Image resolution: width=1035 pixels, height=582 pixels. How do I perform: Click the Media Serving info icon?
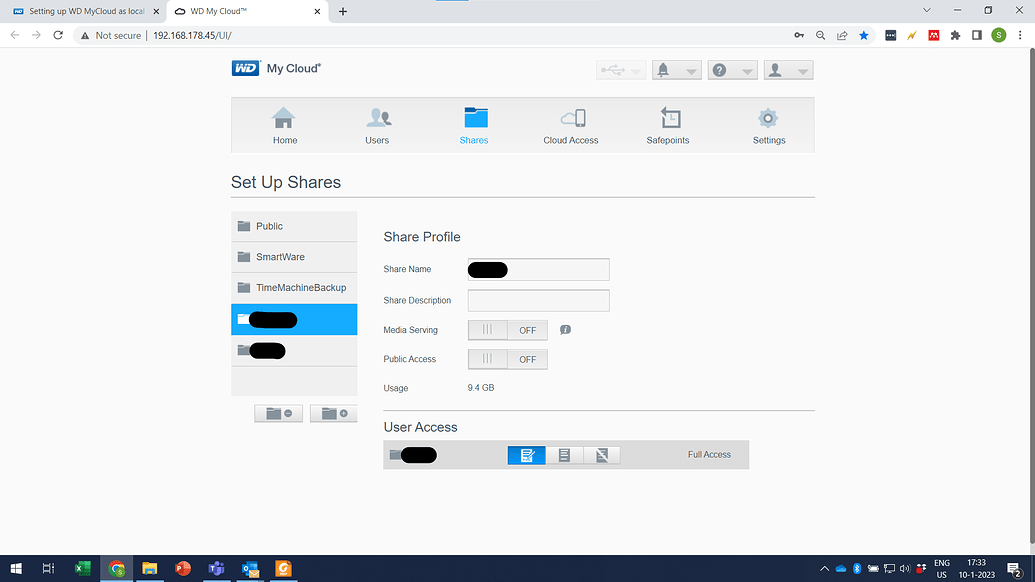pos(565,329)
